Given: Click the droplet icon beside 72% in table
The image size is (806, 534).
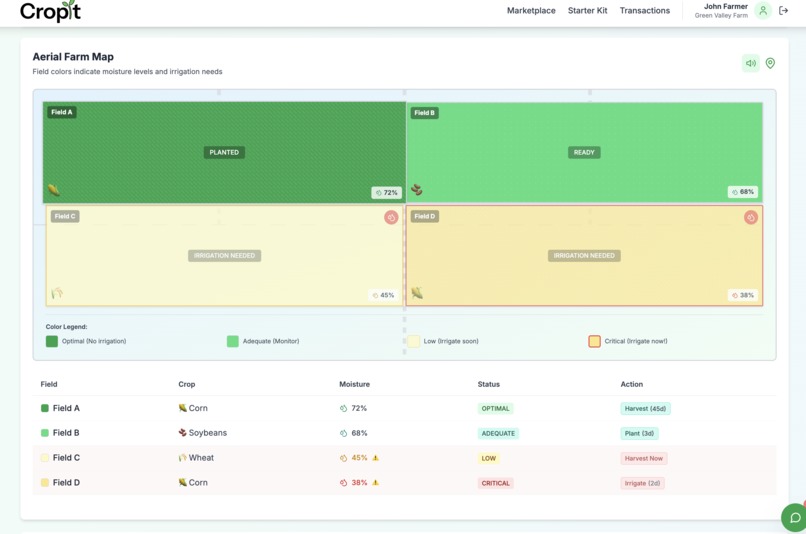Looking at the screenshot, I should tap(343, 409).
